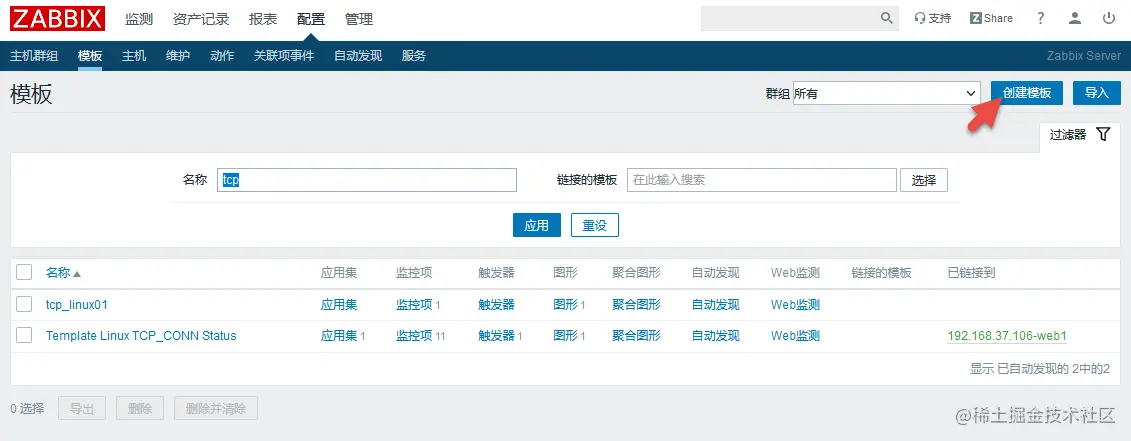Open the help question mark icon
The image size is (1131, 441).
(x=1040, y=19)
